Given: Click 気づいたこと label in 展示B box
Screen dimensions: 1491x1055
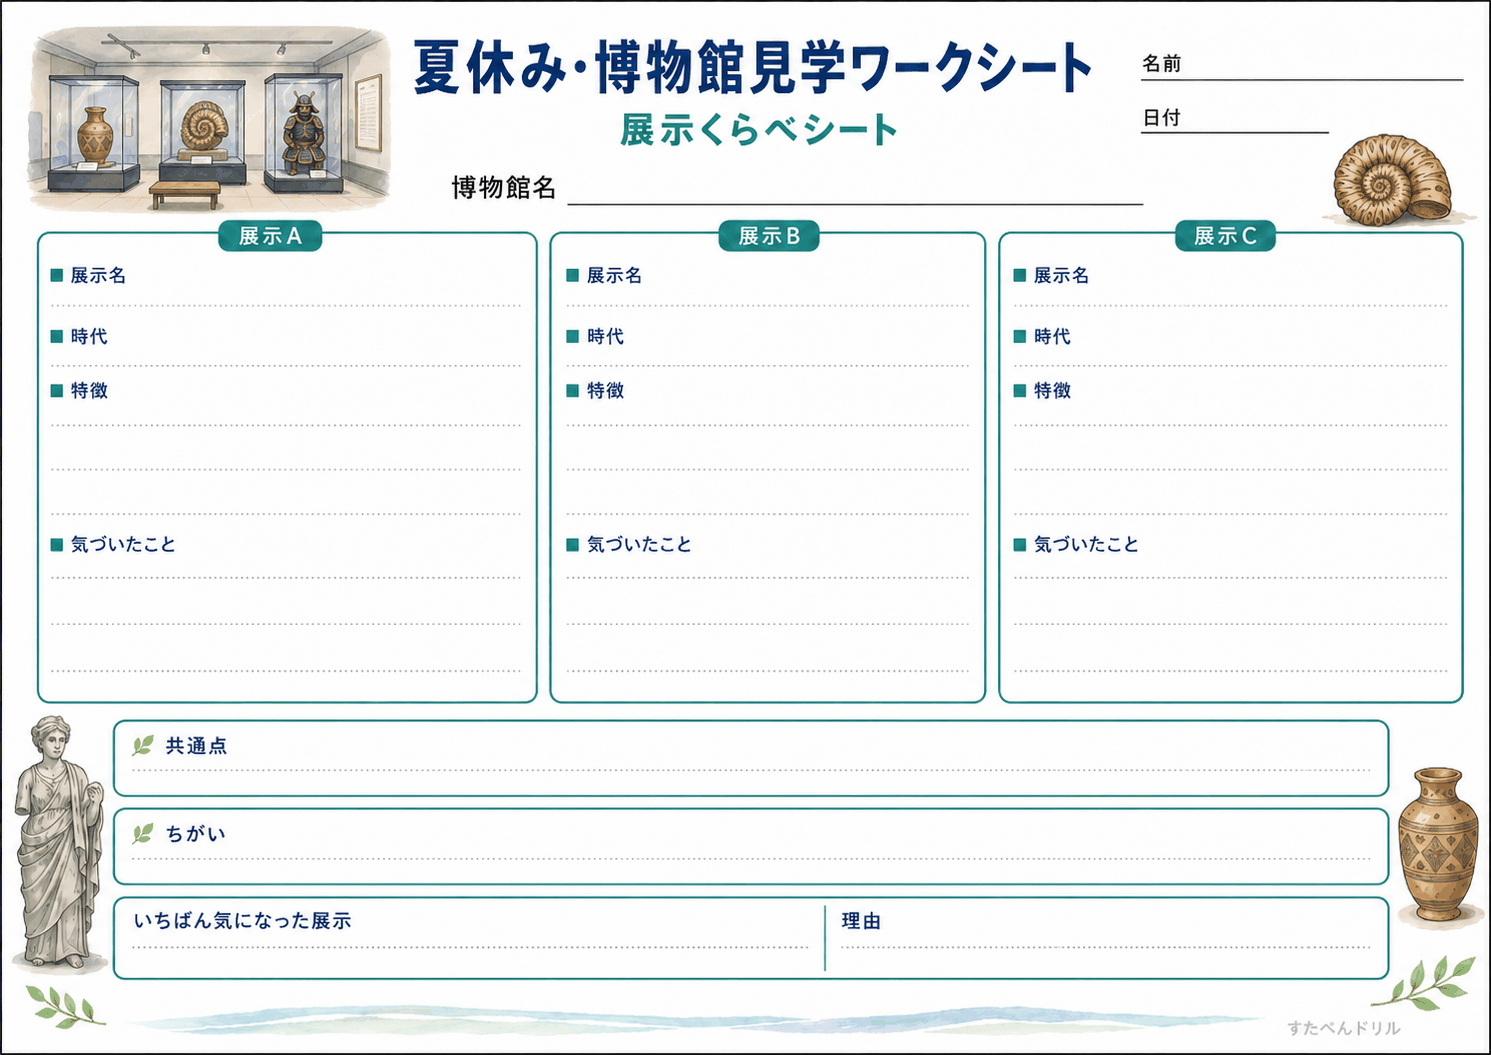Looking at the screenshot, I should click(639, 544).
